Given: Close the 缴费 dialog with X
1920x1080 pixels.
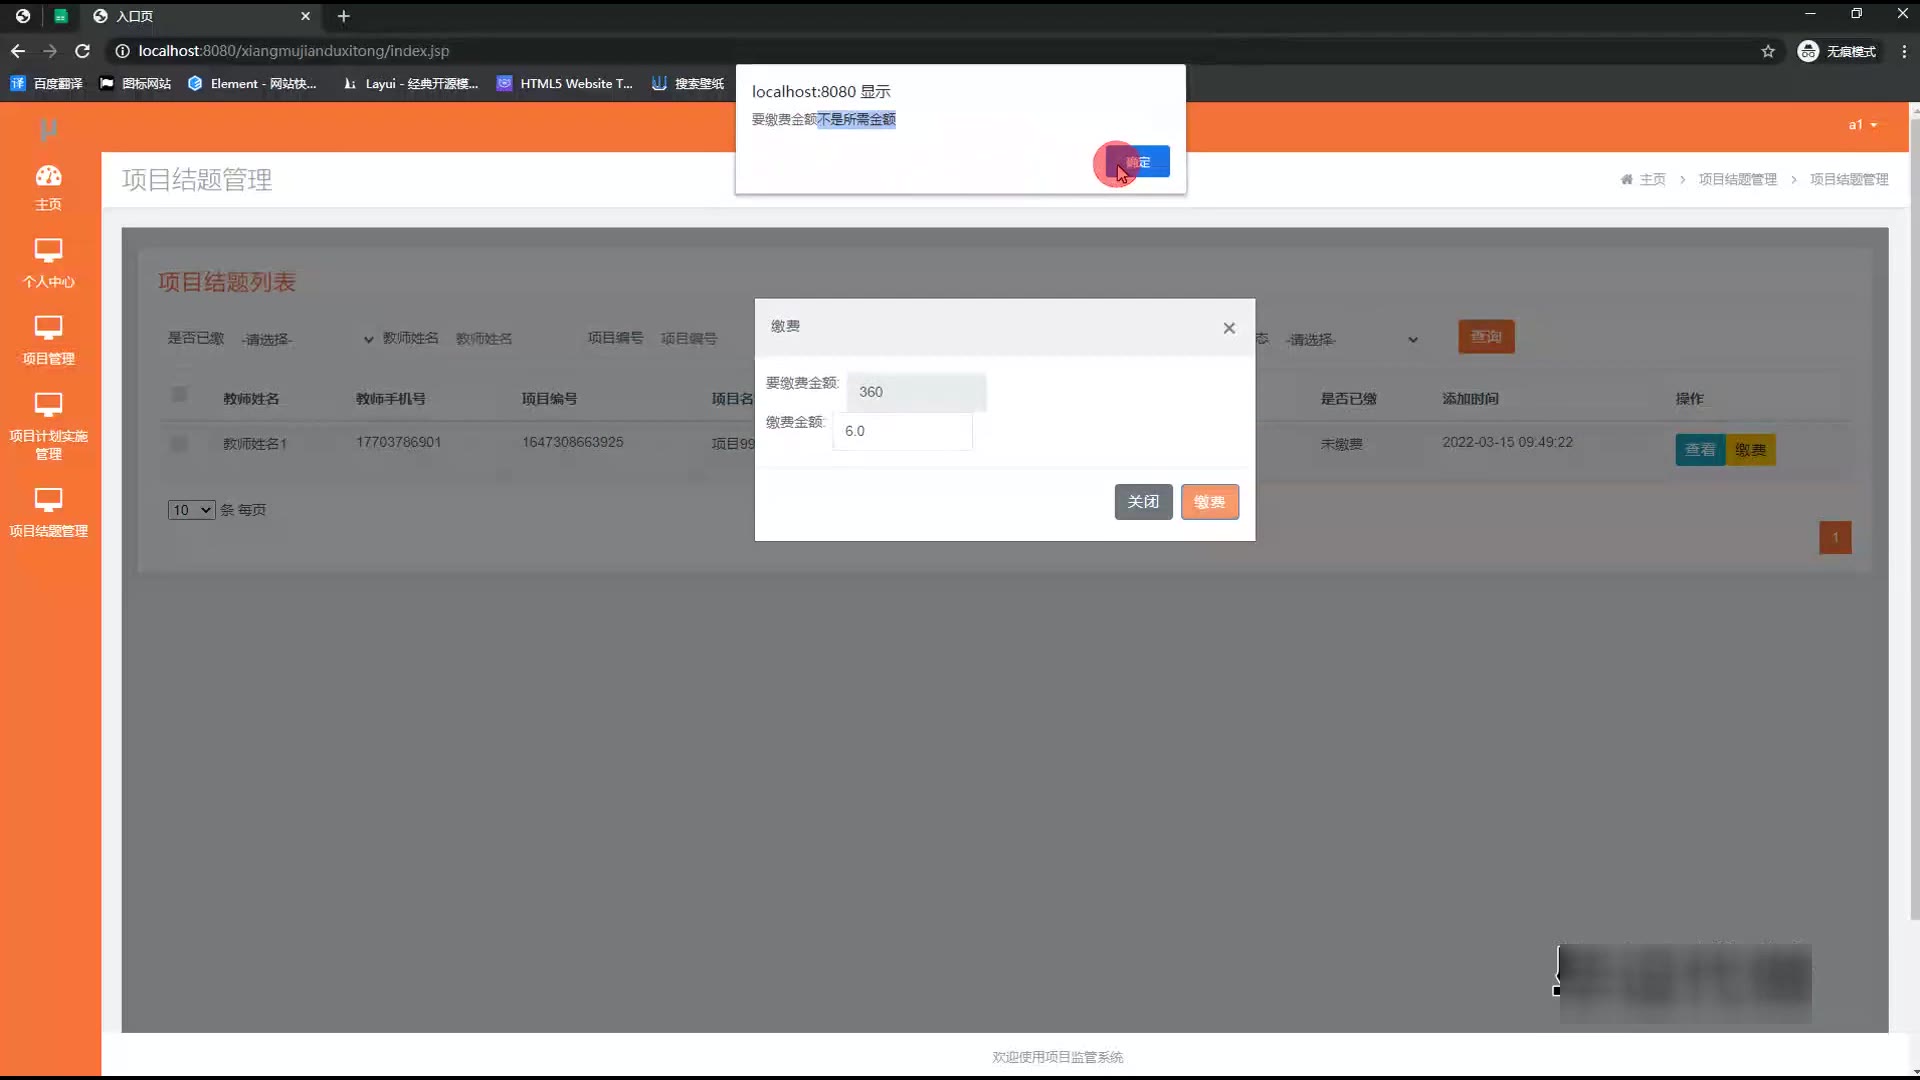Looking at the screenshot, I should (1229, 328).
